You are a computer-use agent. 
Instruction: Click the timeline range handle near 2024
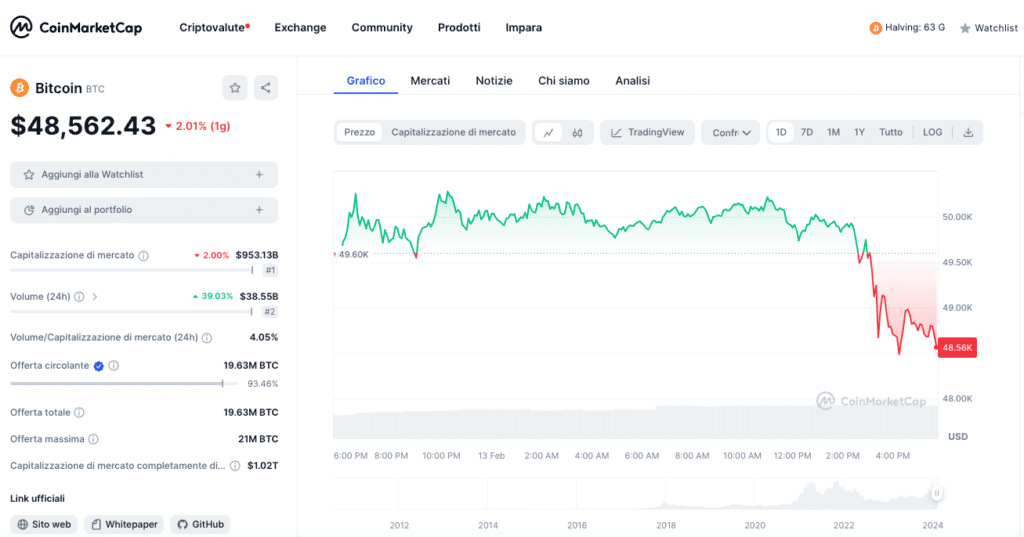[x=936, y=493]
